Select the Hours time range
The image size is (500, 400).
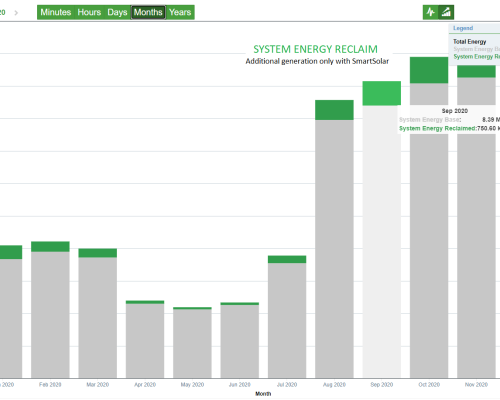tap(89, 12)
